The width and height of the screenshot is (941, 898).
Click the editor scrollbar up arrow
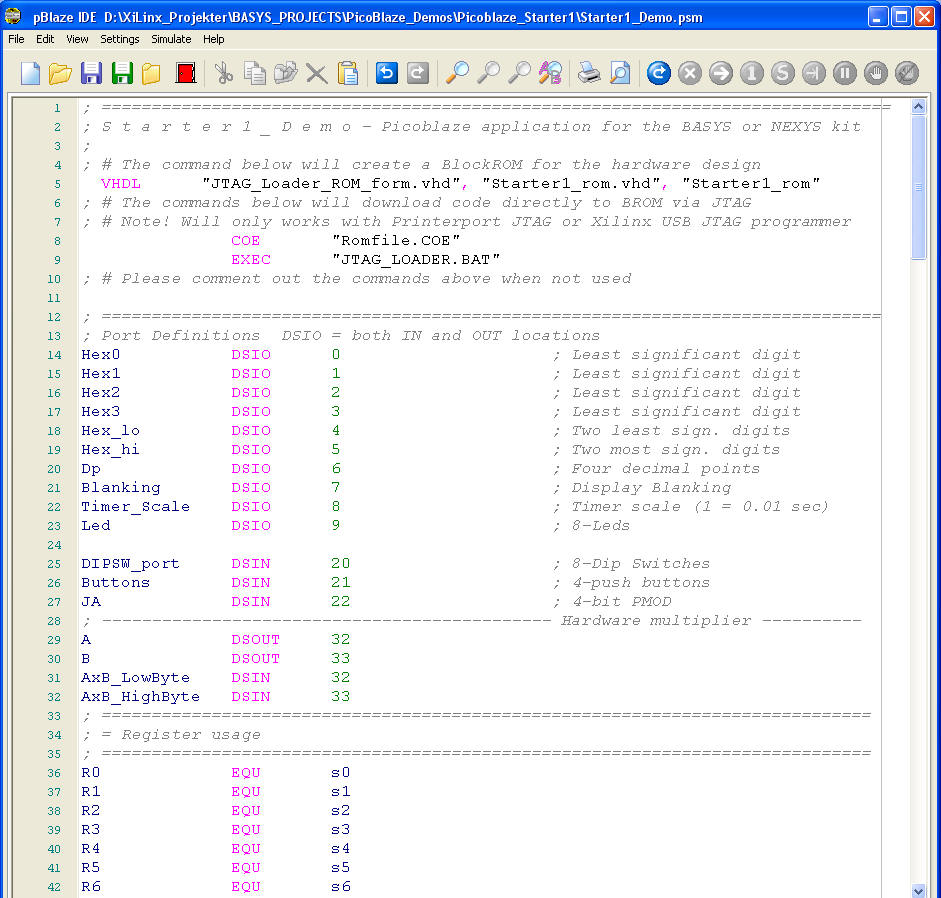[918, 107]
